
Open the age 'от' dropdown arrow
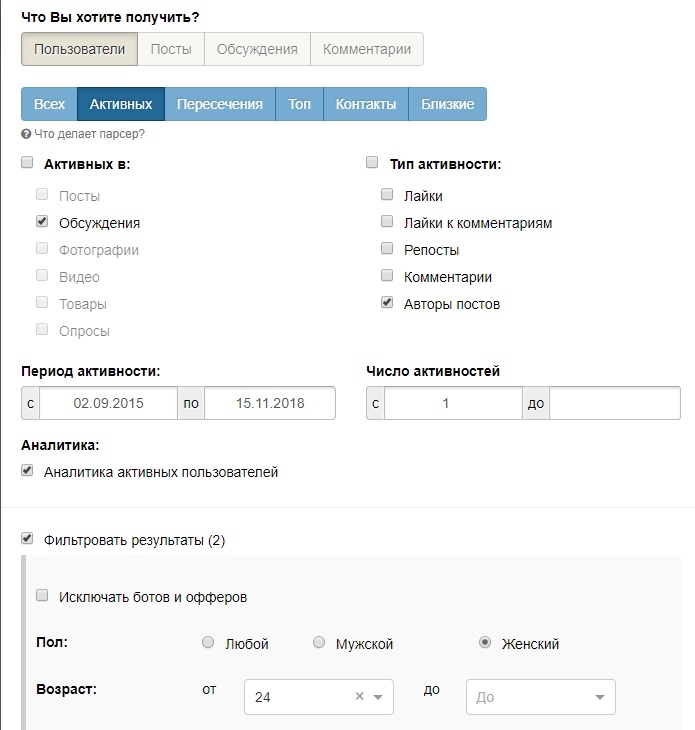[x=378, y=697]
